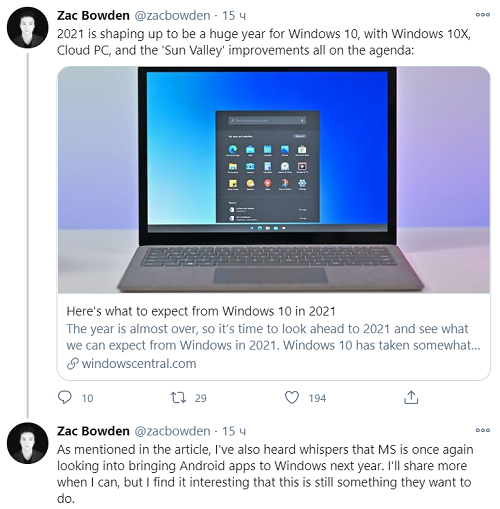This screenshot has height=509, width=500.
Task: Click the reply icon on first tweet
Action: (65, 397)
